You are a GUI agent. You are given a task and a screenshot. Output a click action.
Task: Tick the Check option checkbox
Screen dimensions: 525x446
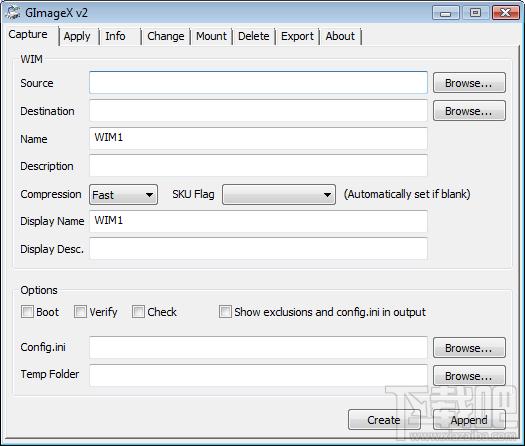[138, 311]
